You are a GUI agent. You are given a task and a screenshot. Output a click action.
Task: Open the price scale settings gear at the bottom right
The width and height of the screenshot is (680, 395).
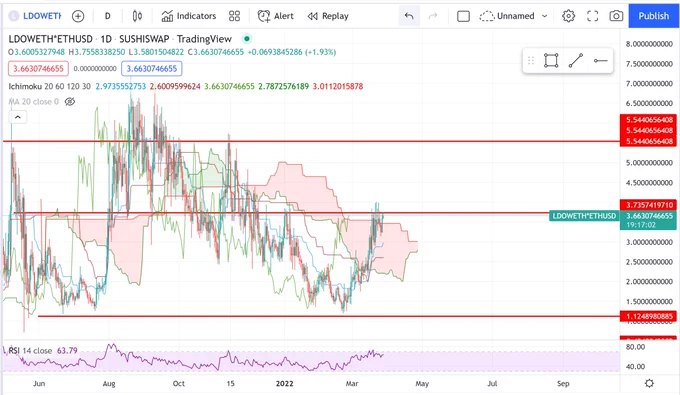pos(649,383)
